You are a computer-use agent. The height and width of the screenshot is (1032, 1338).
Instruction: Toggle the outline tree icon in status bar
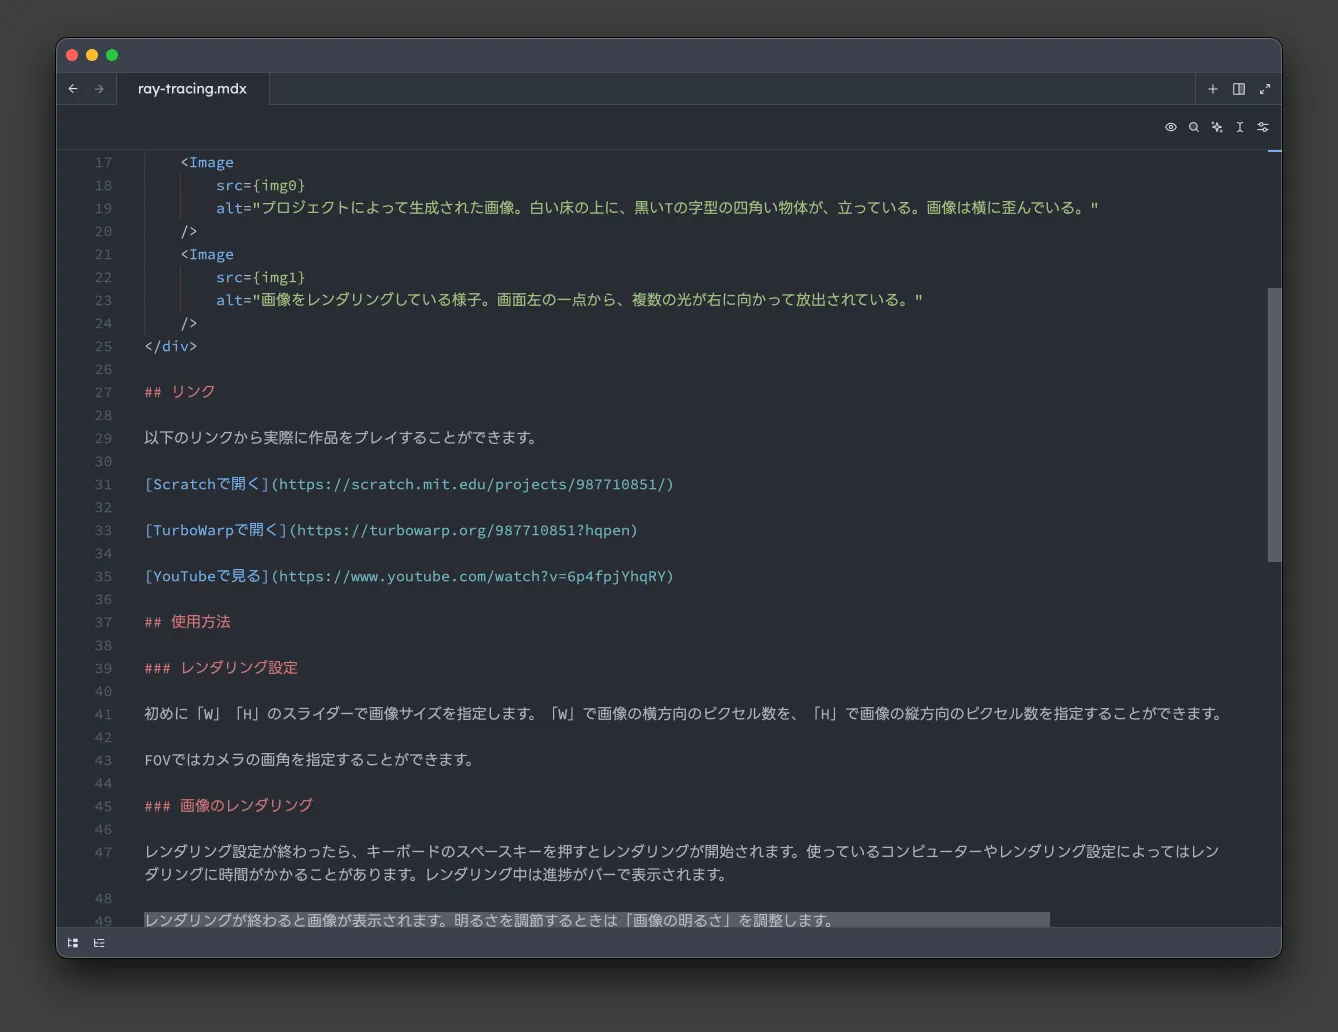(72, 942)
